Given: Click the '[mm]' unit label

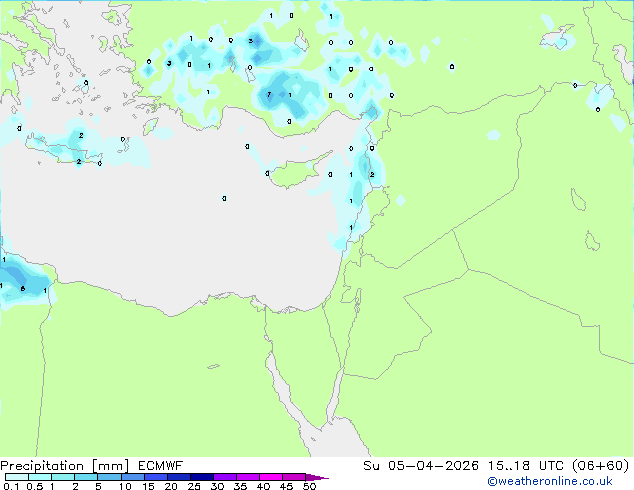Looking at the screenshot, I should pyautogui.click(x=110, y=466).
